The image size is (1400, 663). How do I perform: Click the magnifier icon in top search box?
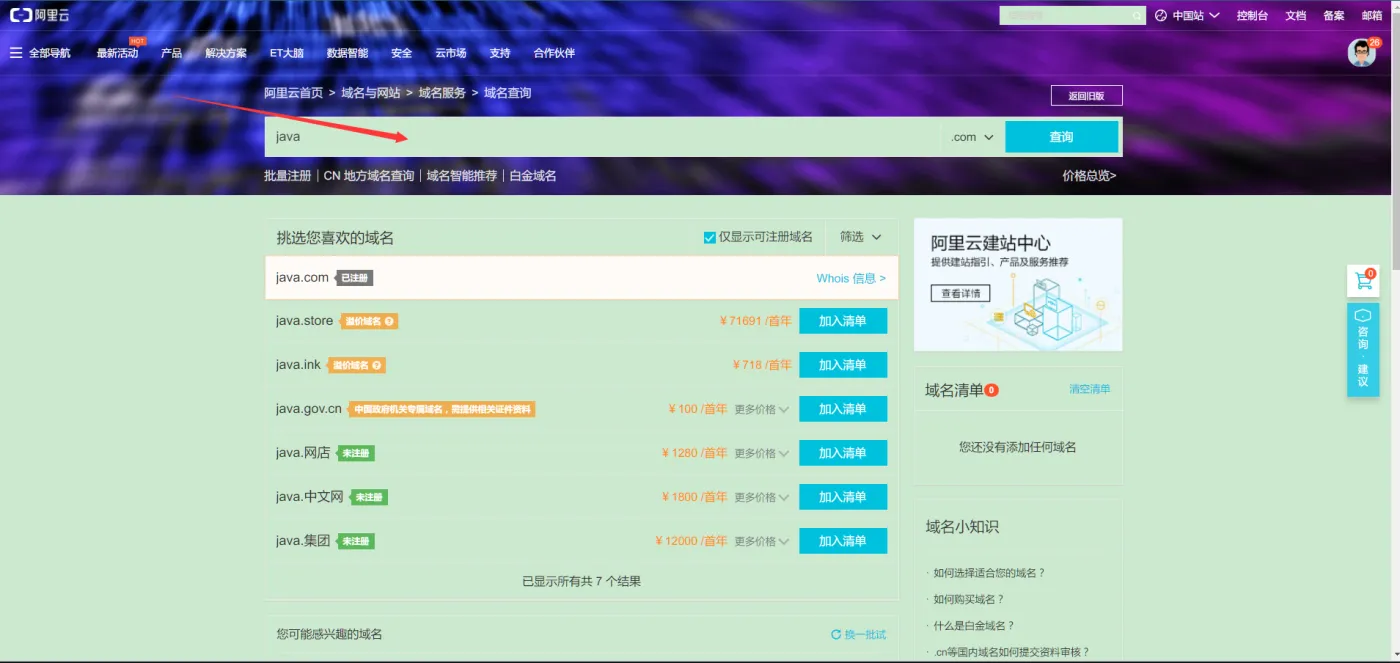point(1137,16)
